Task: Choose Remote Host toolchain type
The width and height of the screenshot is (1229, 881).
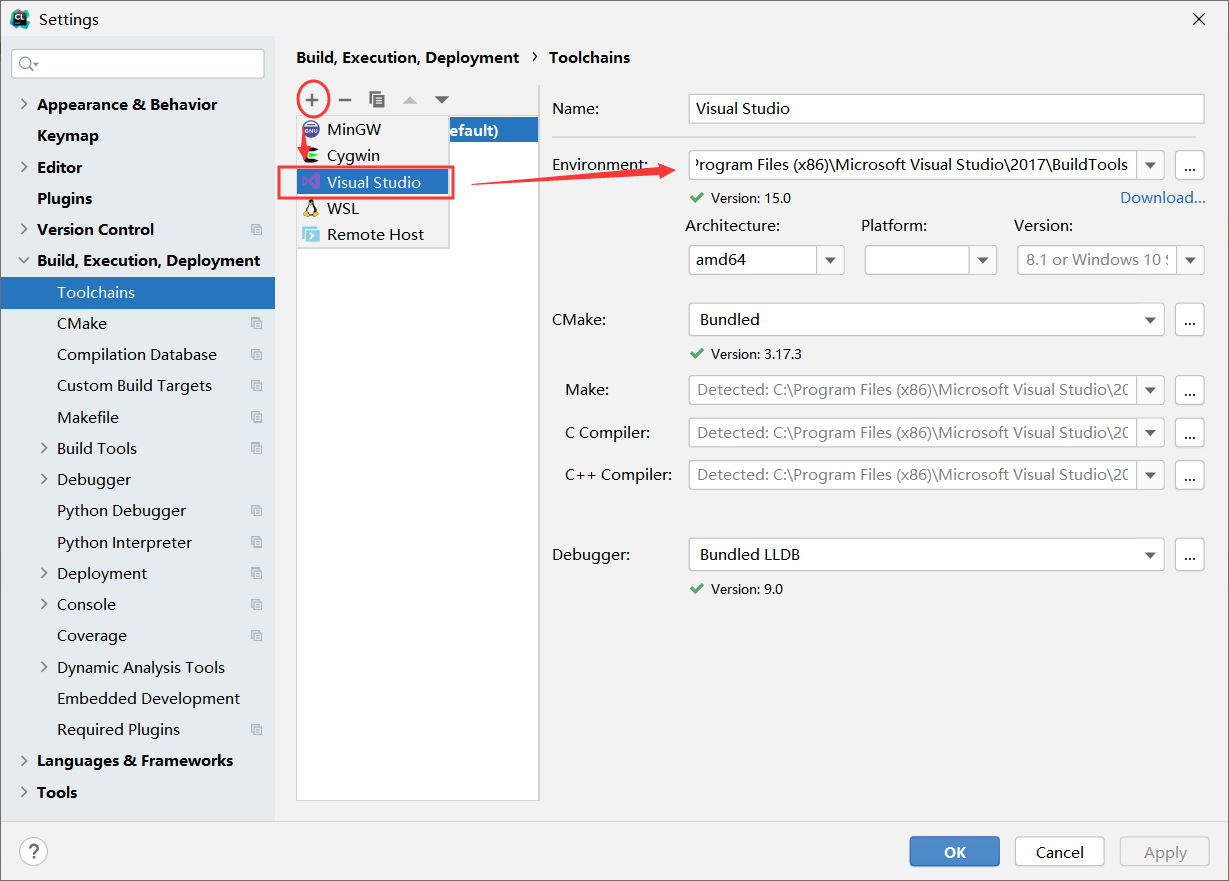Action: tap(373, 234)
